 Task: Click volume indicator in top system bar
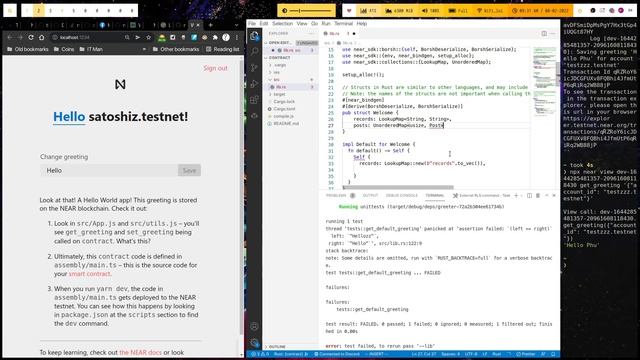coord(431,11)
